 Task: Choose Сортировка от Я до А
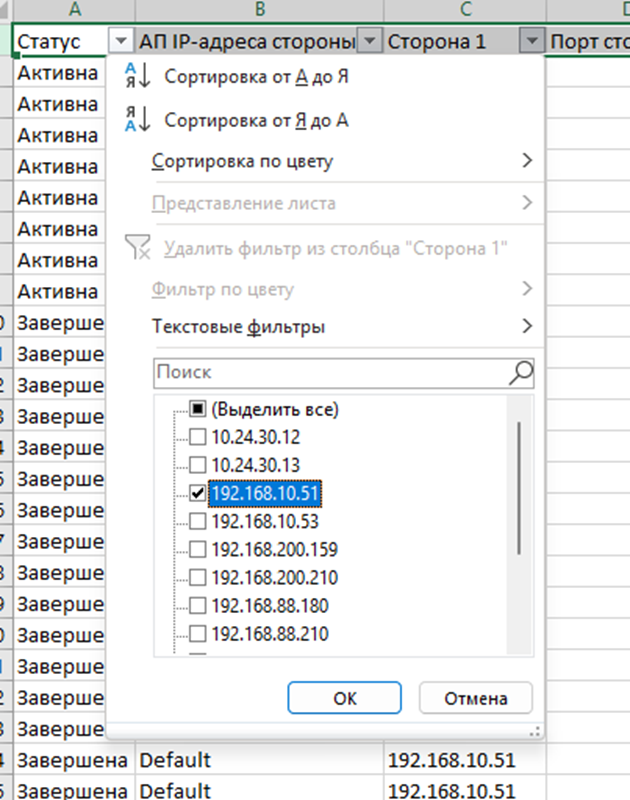point(256,120)
